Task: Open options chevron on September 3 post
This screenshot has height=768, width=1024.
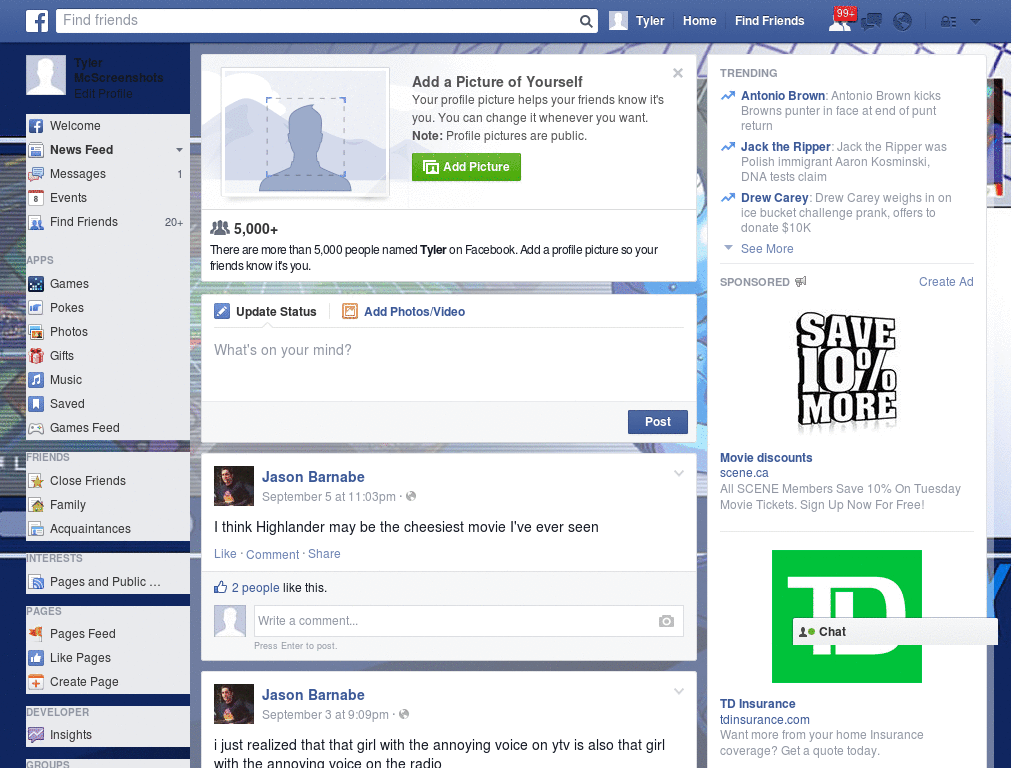Action: coord(679,691)
